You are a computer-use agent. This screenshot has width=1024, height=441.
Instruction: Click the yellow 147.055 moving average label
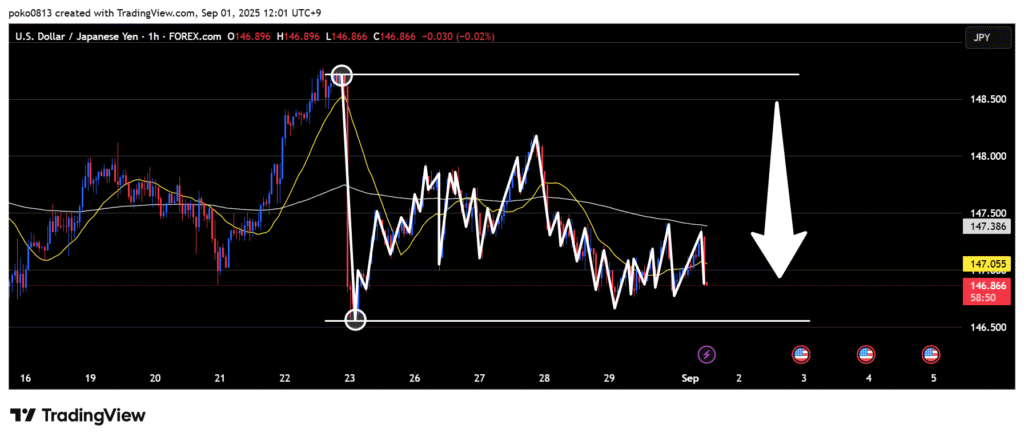coord(984,264)
